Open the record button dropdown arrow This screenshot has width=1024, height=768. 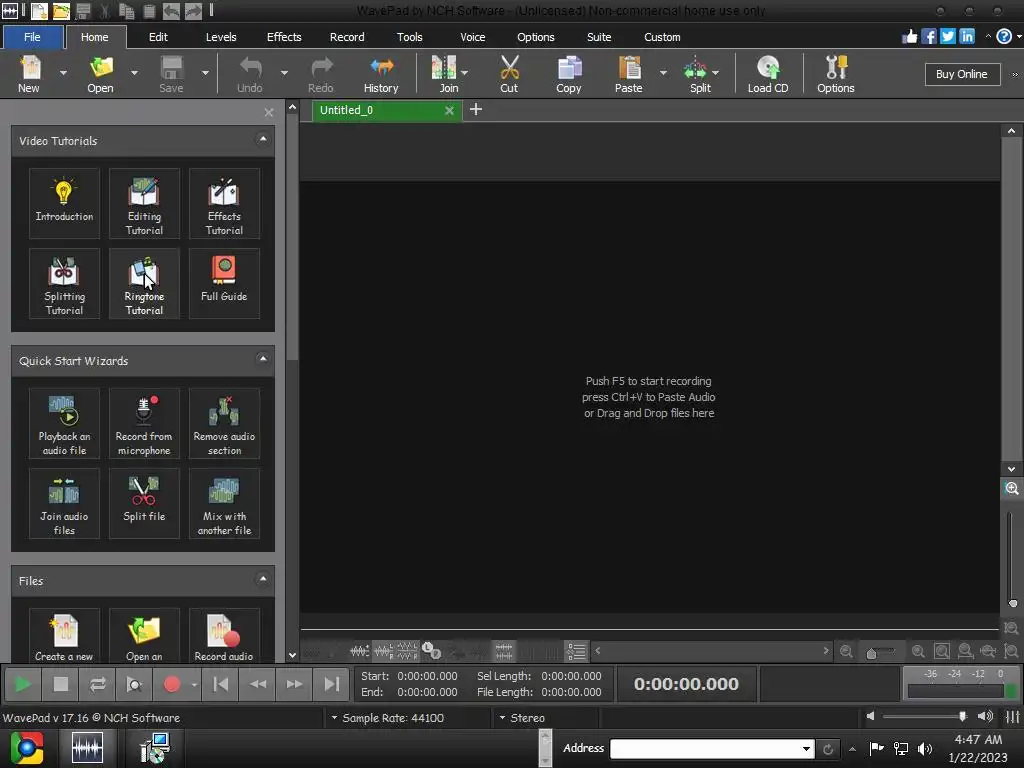pyautogui.click(x=194, y=684)
